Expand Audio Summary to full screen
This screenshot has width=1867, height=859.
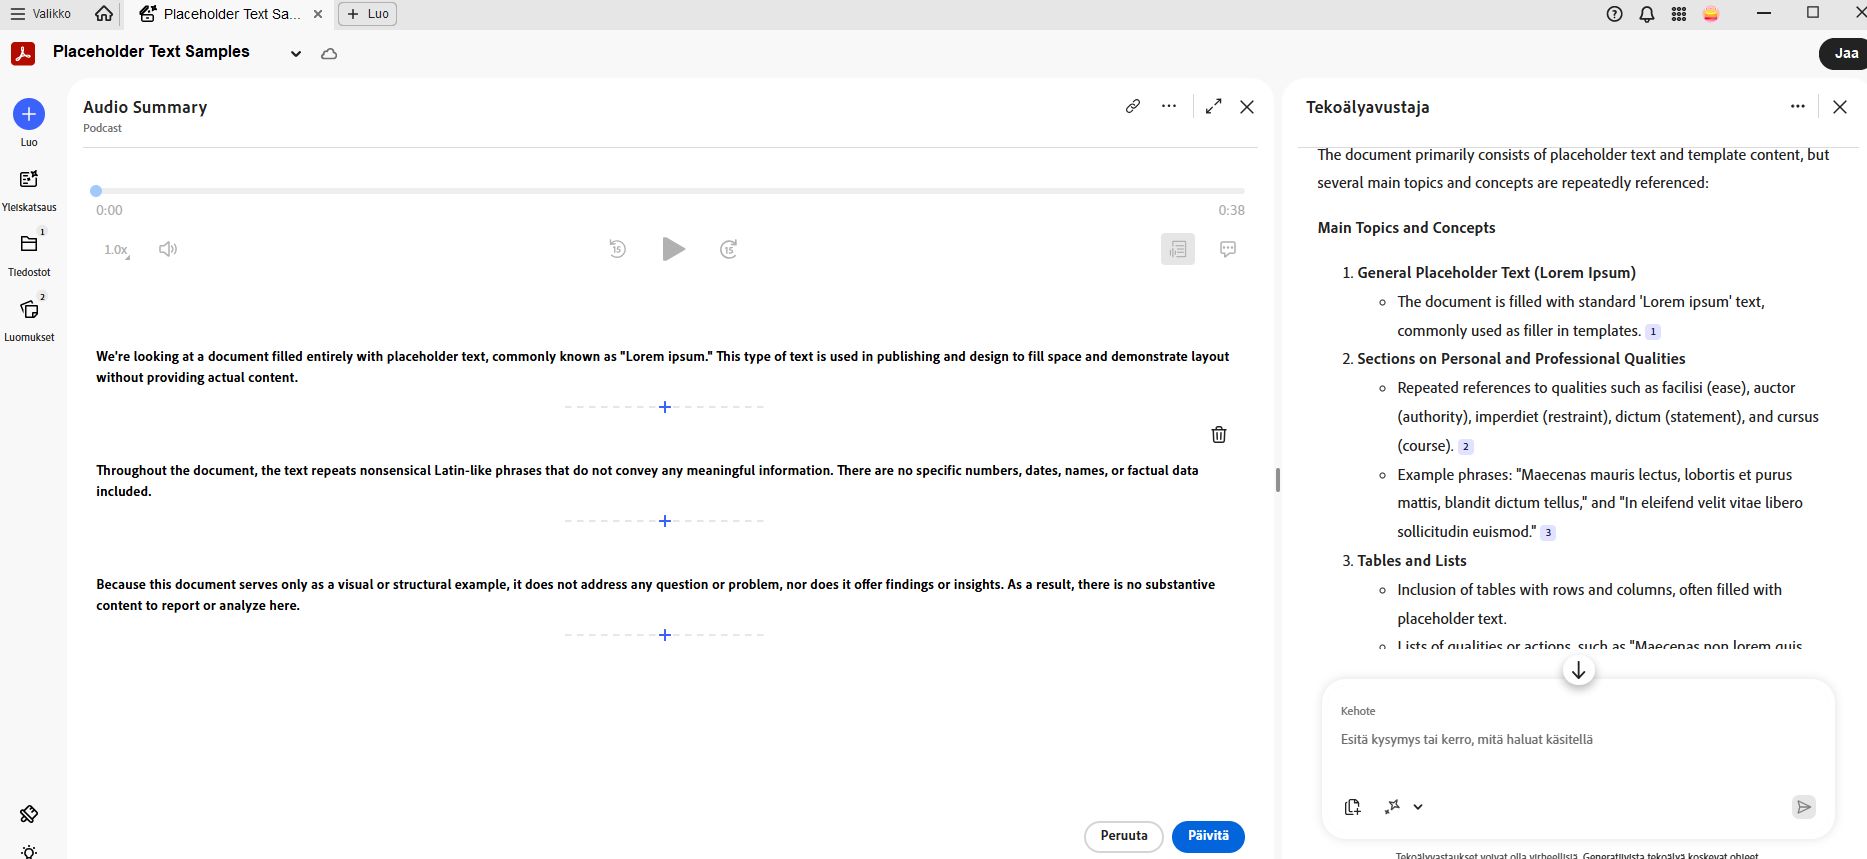point(1214,106)
